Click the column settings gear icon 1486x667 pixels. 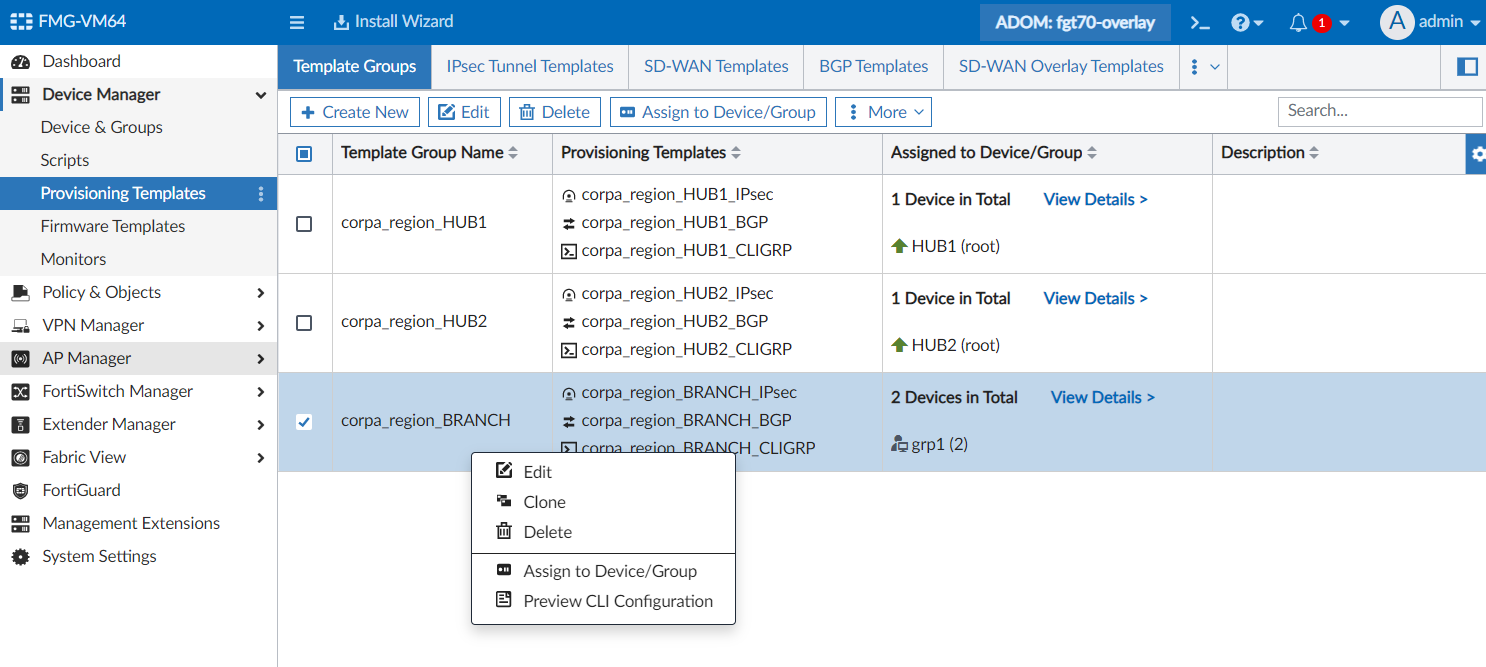(1477, 154)
